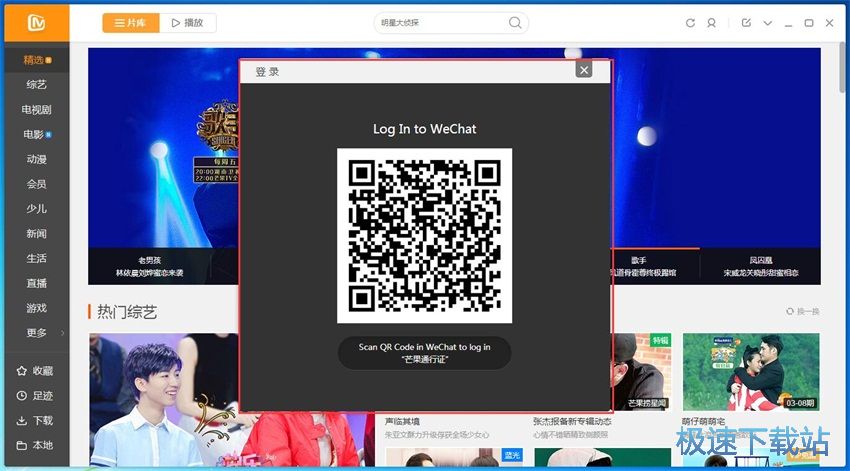Open the 少儿 category
Screen dimensions: 850x471
tap(37, 209)
